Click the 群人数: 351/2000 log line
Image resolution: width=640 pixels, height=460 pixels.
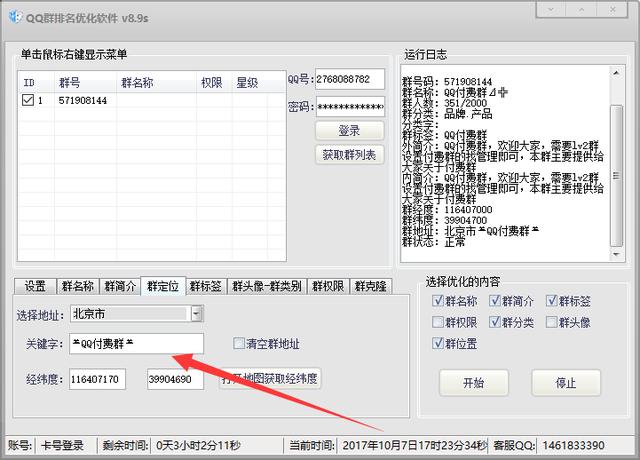445,103
